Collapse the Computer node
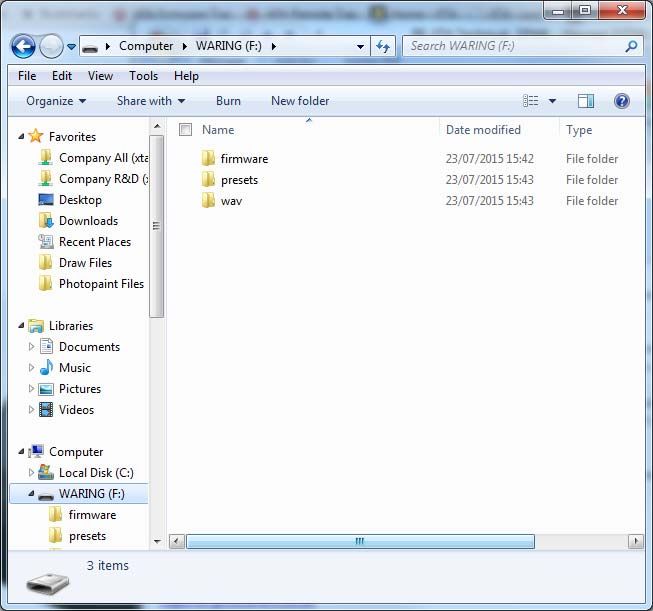This screenshot has height=611, width=653. 21,451
